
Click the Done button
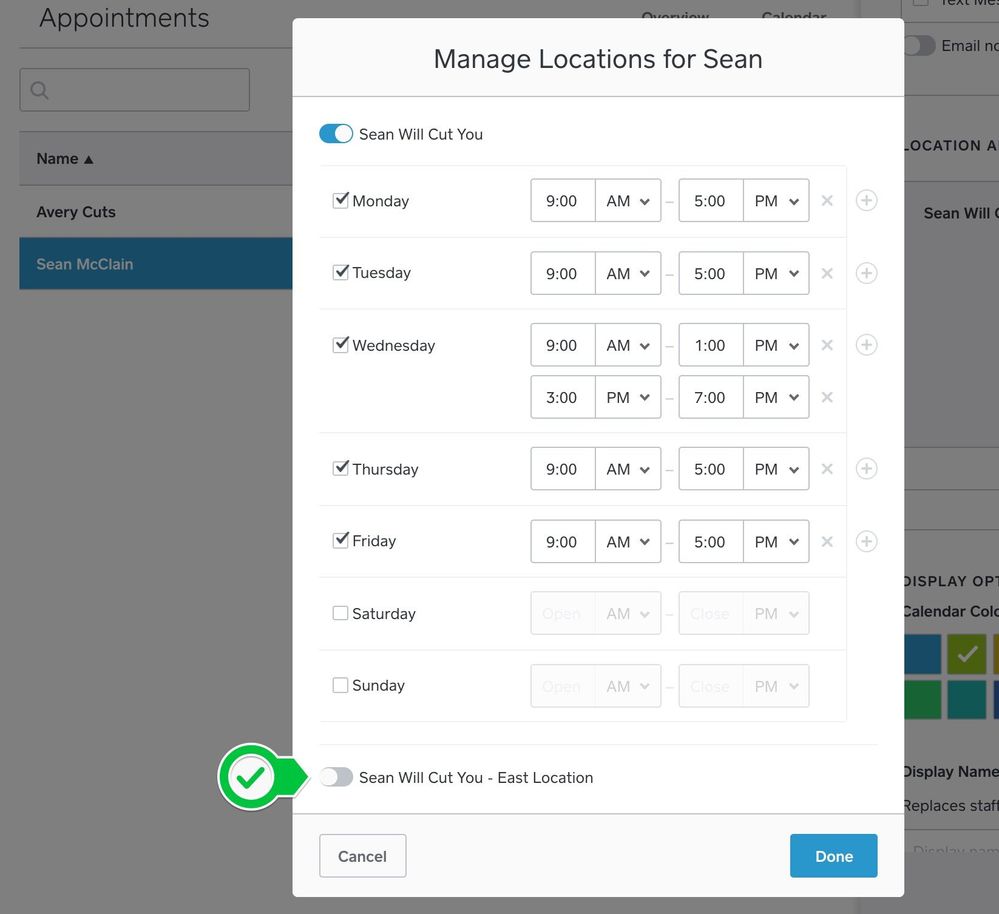pyautogui.click(x=833, y=856)
